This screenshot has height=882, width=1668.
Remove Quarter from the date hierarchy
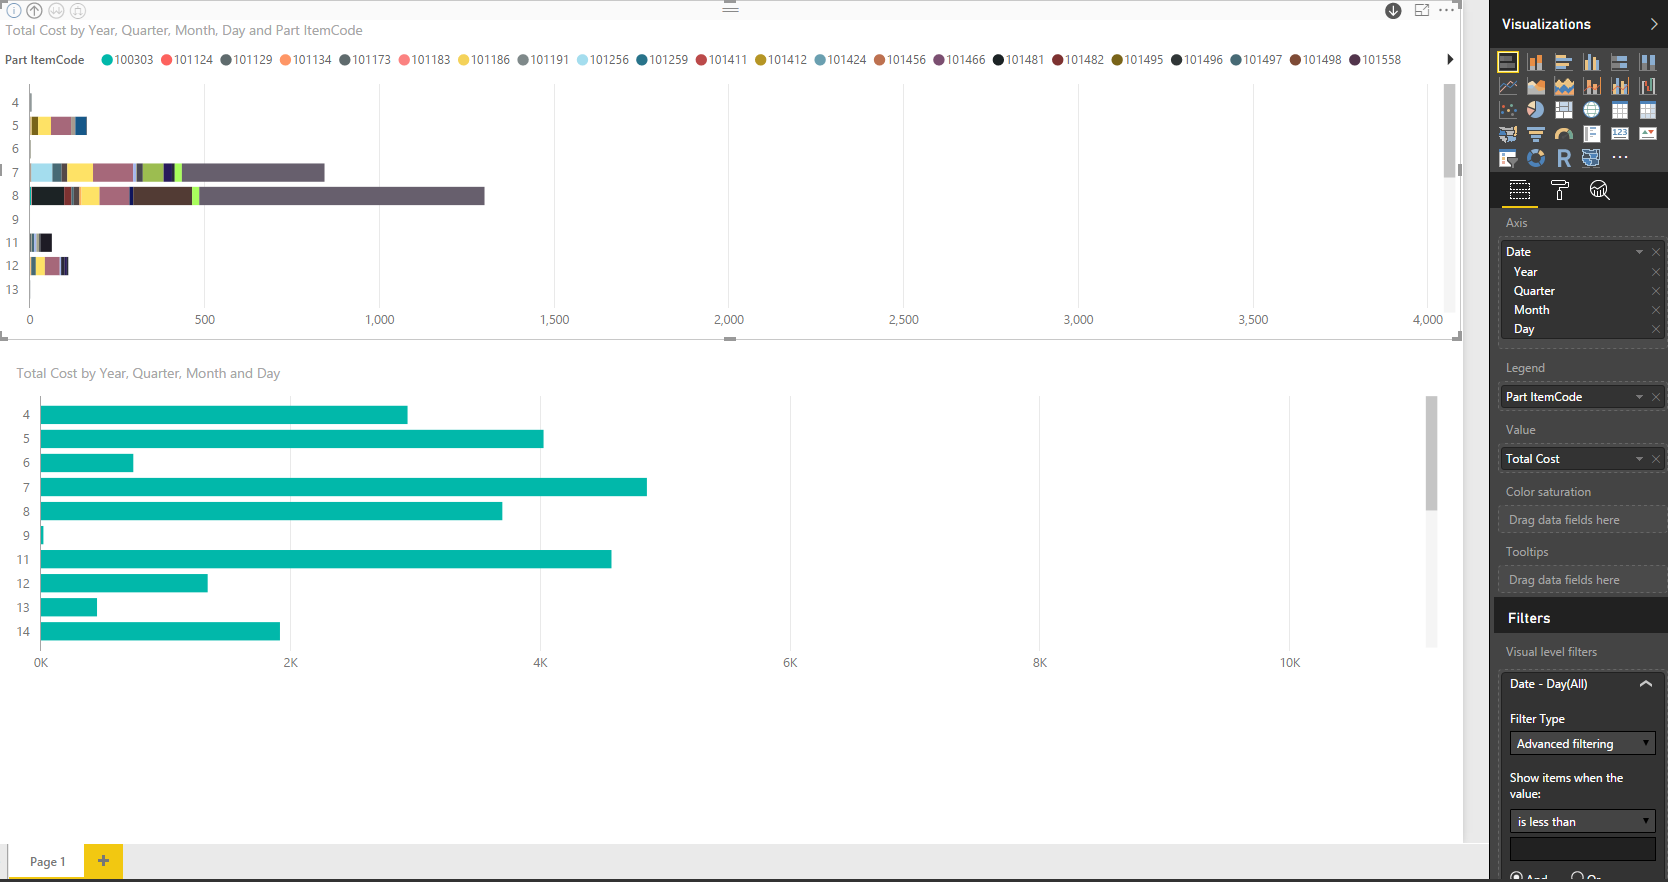(x=1656, y=291)
